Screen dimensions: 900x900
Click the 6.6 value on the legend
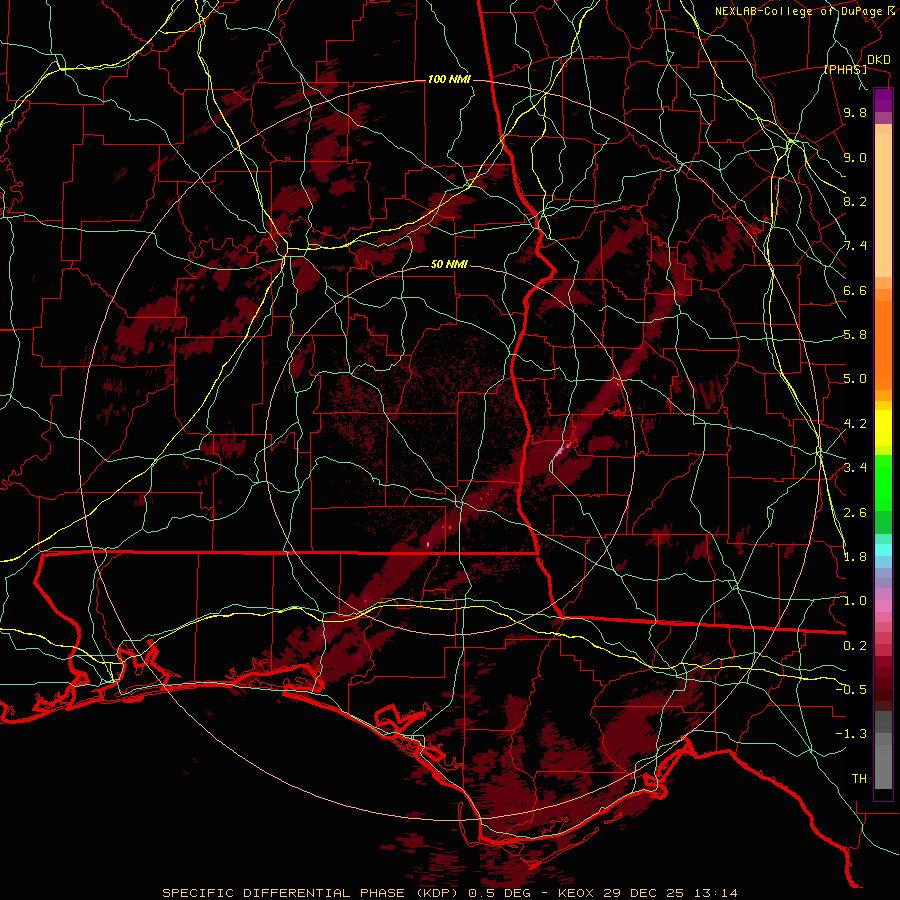click(x=855, y=290)
